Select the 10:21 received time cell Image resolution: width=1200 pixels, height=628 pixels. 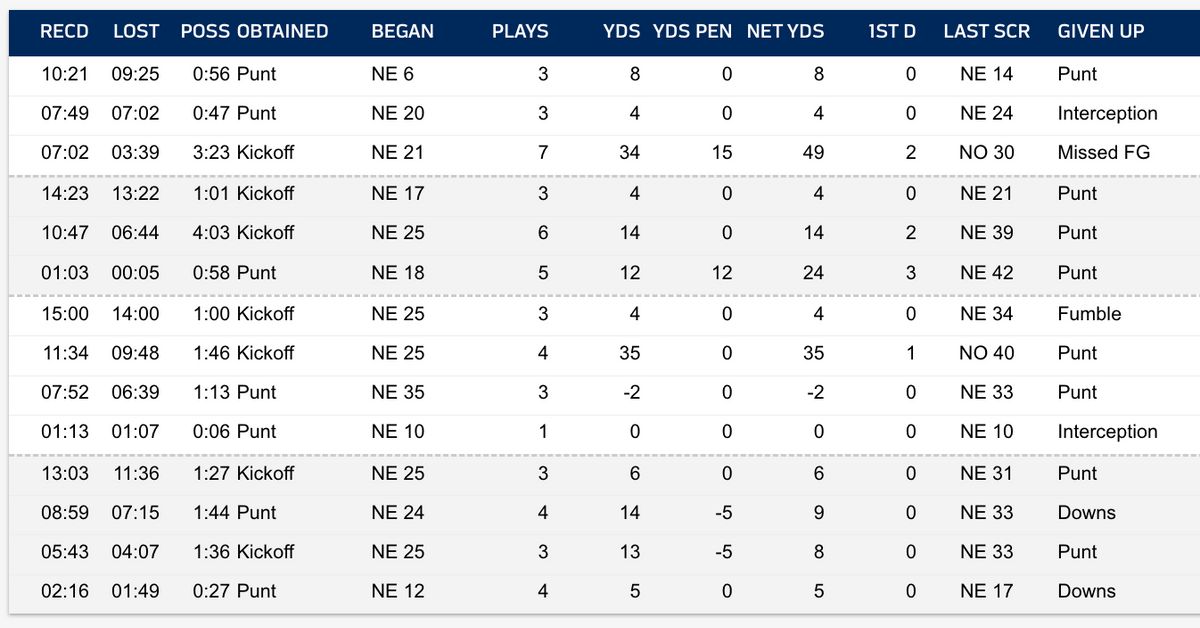pos(64,74)
